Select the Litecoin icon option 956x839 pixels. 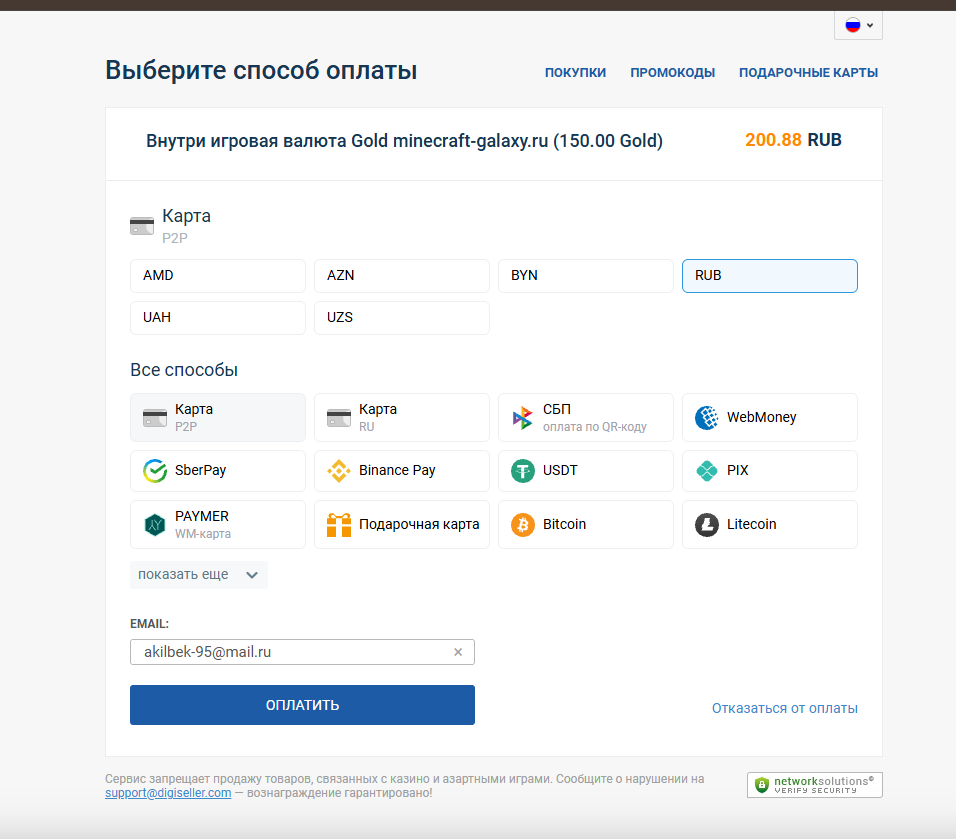click(707, 524)
